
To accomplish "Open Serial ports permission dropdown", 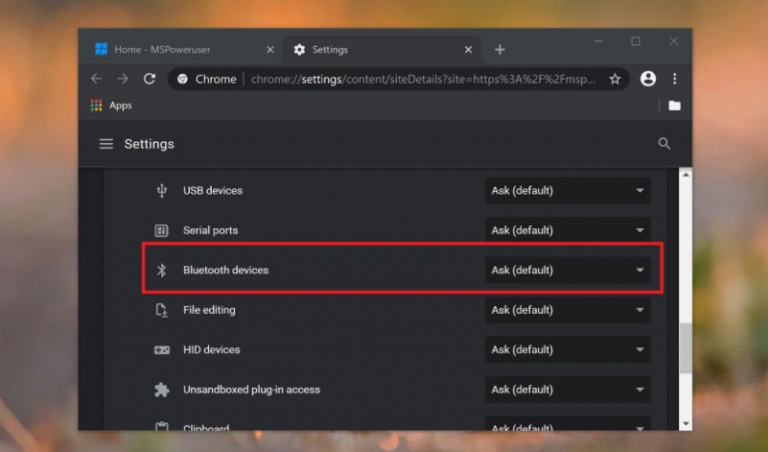I will 568,230.
